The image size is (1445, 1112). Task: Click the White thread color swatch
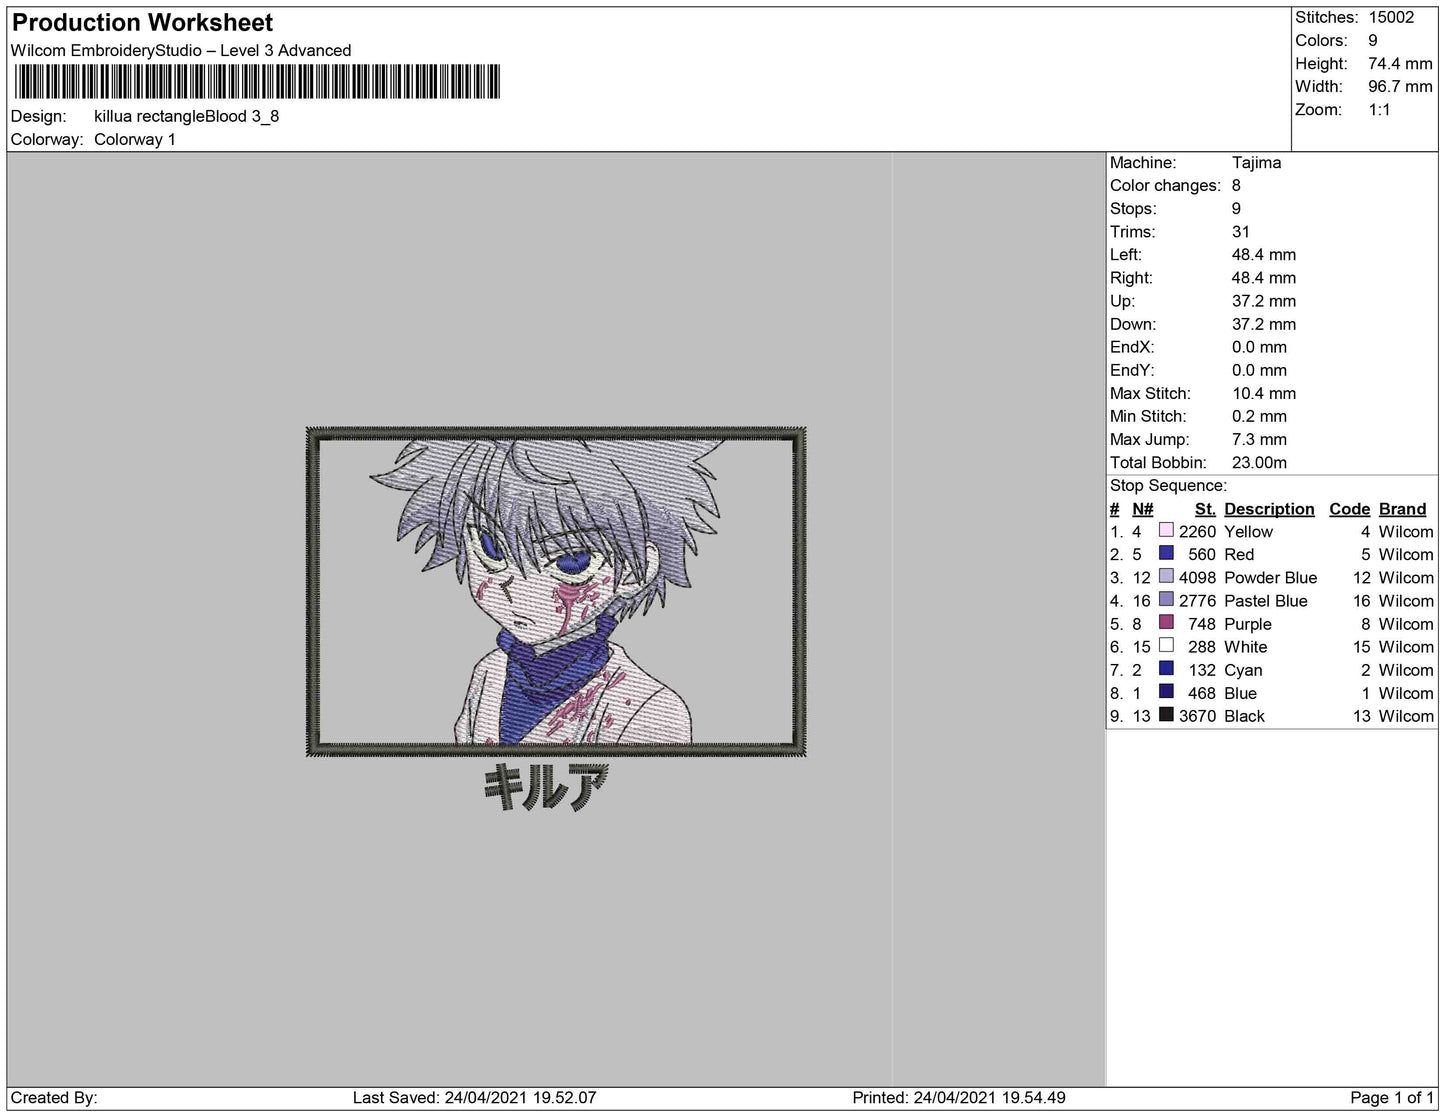click(x=1166, y=646)
